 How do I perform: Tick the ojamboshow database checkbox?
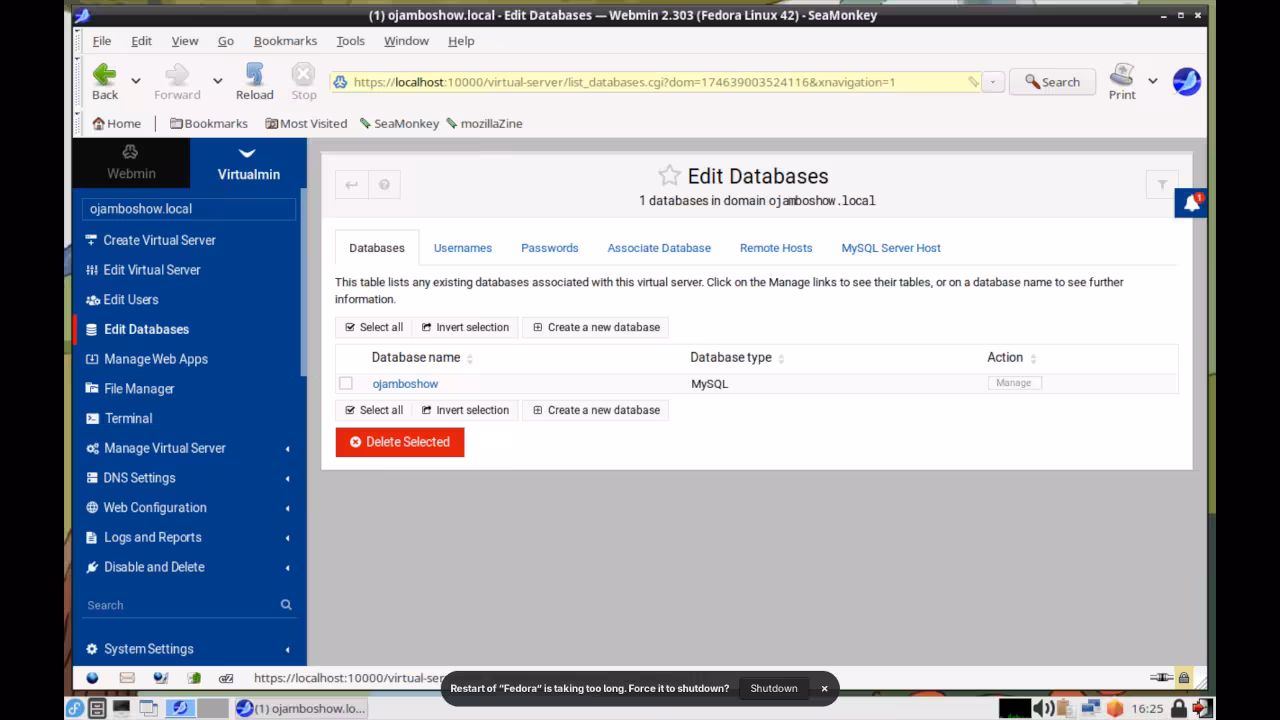coord(346,383)
